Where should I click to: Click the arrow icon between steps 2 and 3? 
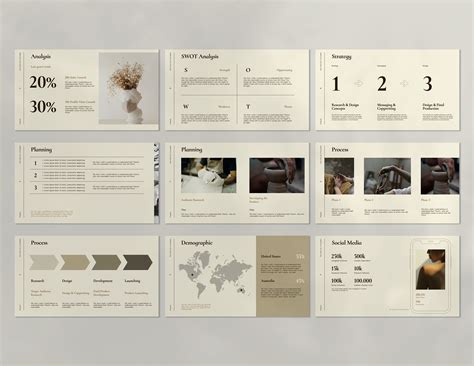click(404, 83)
